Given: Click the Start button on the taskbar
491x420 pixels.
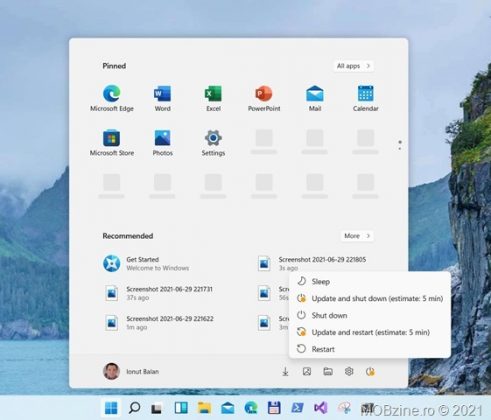Looking at the screenshot, I should (x=111, y=407).
